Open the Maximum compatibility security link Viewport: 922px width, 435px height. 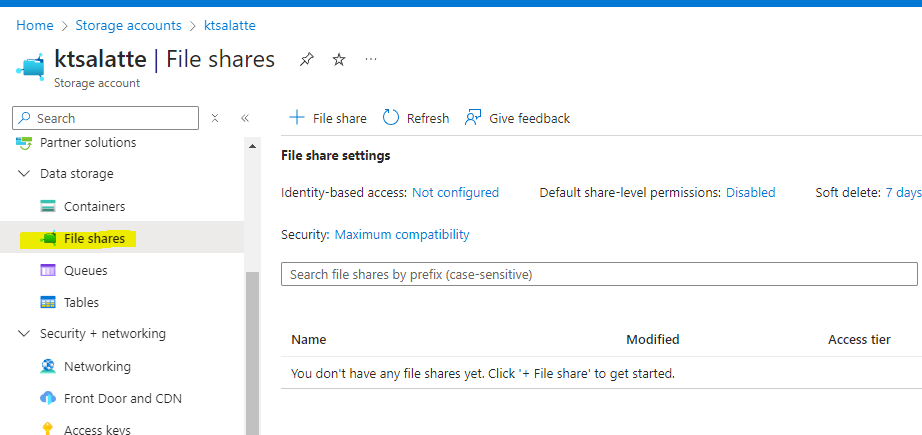[402, 235]
